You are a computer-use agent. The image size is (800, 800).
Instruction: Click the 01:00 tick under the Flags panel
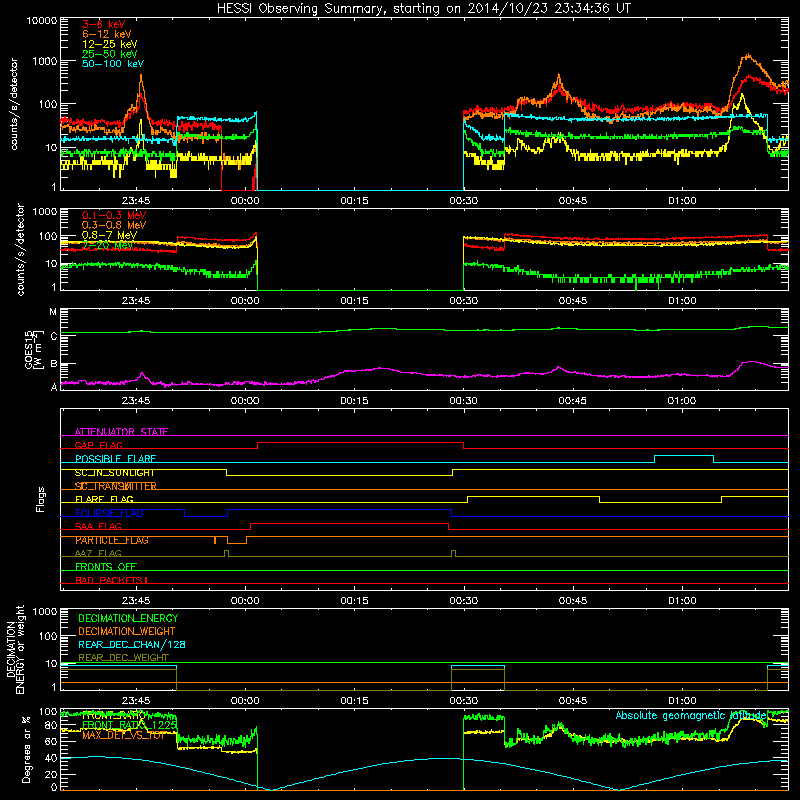click(682, 601)
